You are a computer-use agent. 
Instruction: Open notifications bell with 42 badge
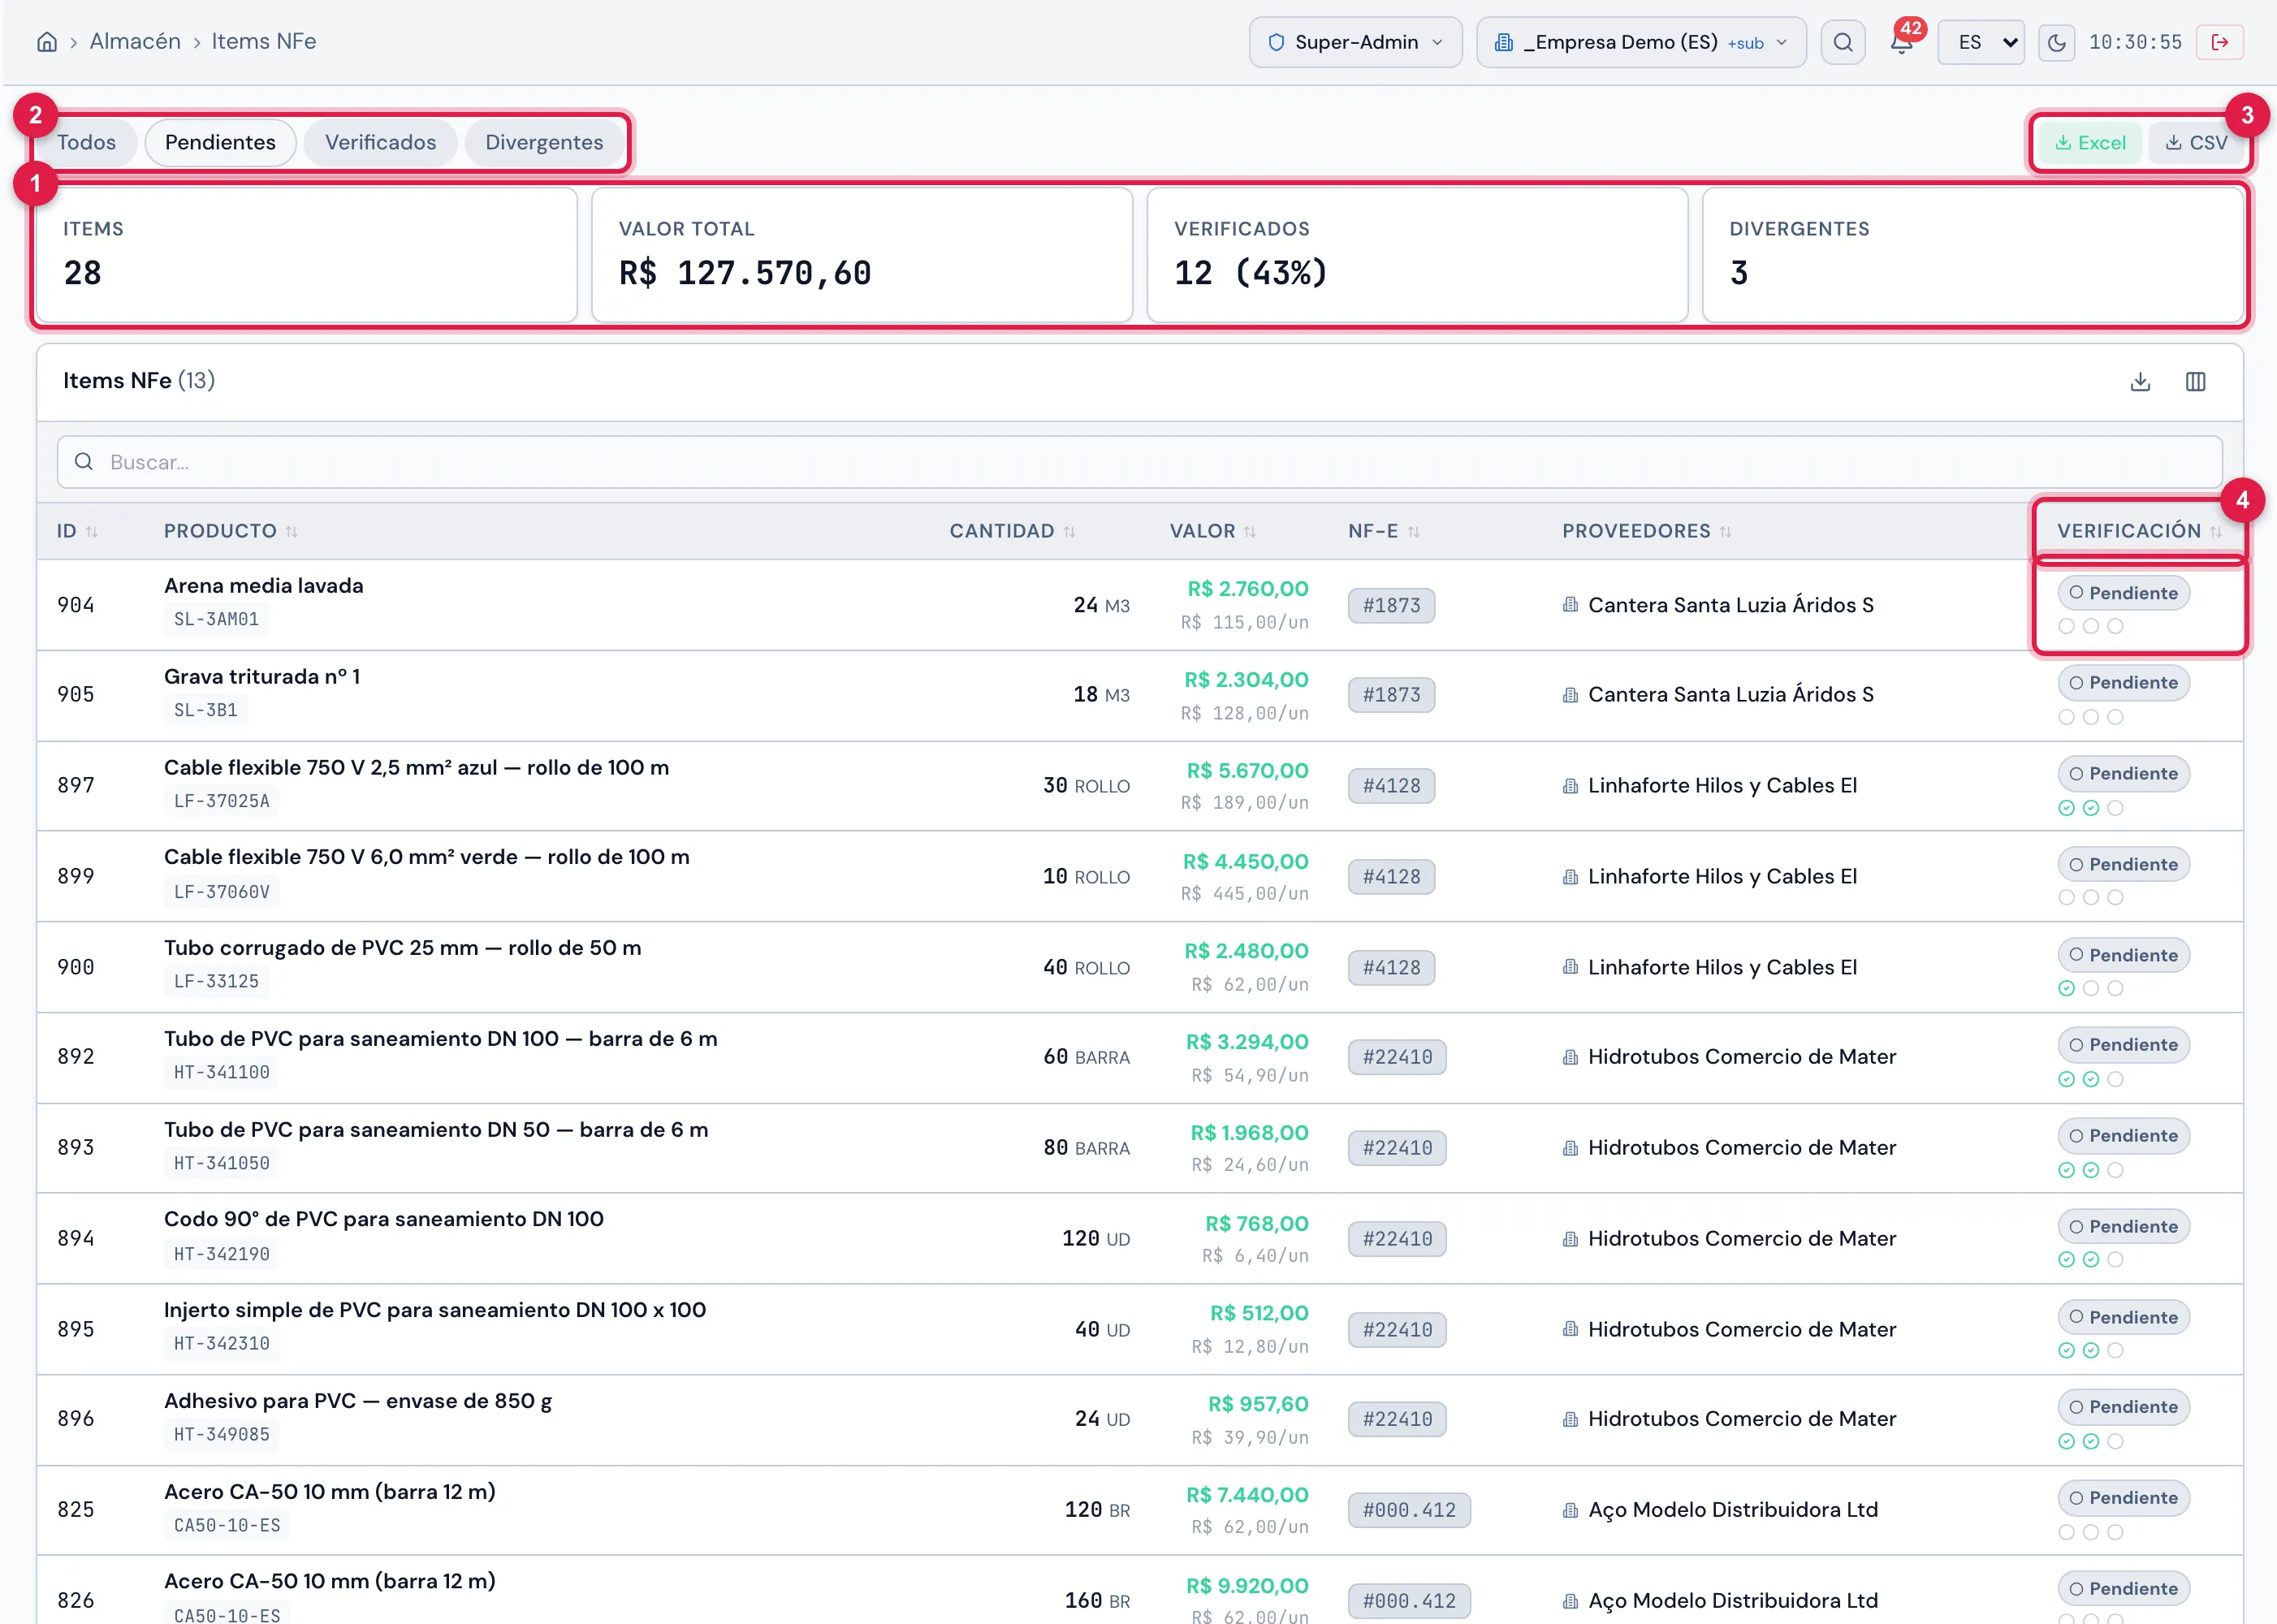pyautogui.click(x=1901, y=42)
